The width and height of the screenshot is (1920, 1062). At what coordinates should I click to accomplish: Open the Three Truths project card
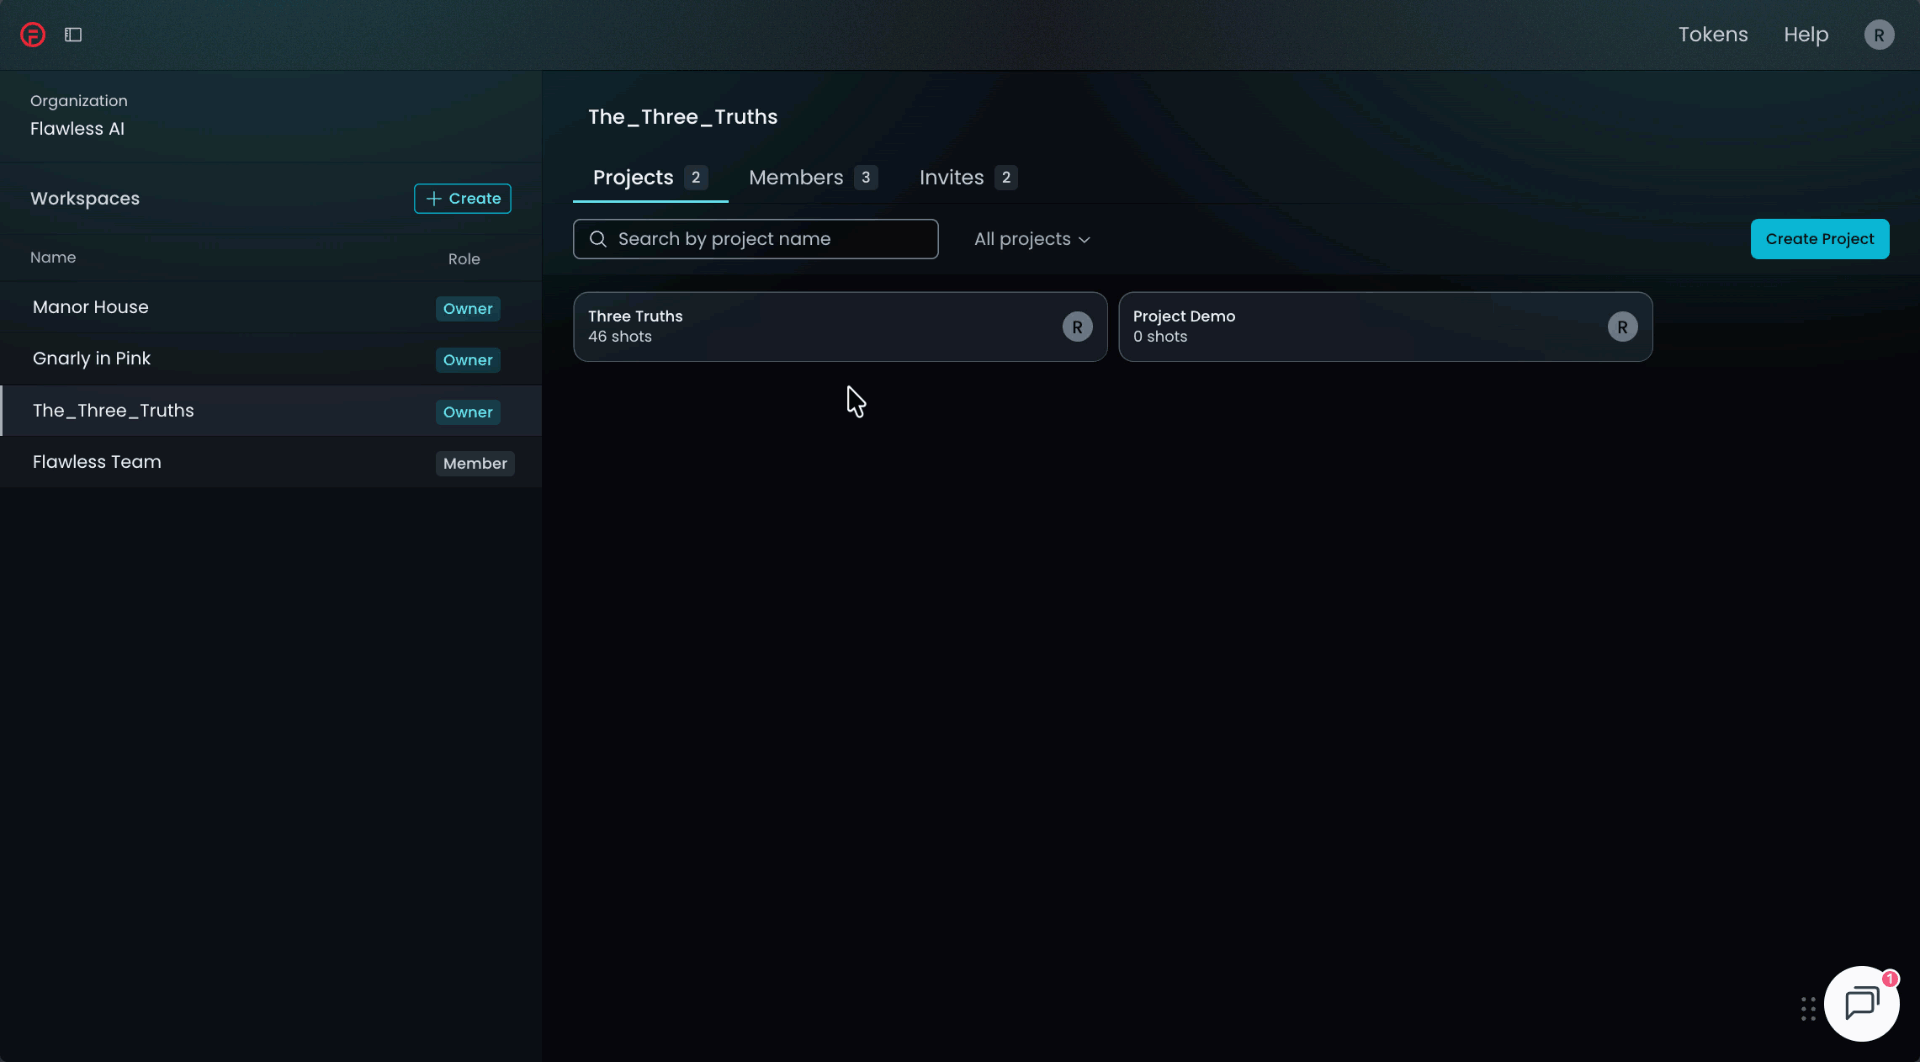(840, 327)
